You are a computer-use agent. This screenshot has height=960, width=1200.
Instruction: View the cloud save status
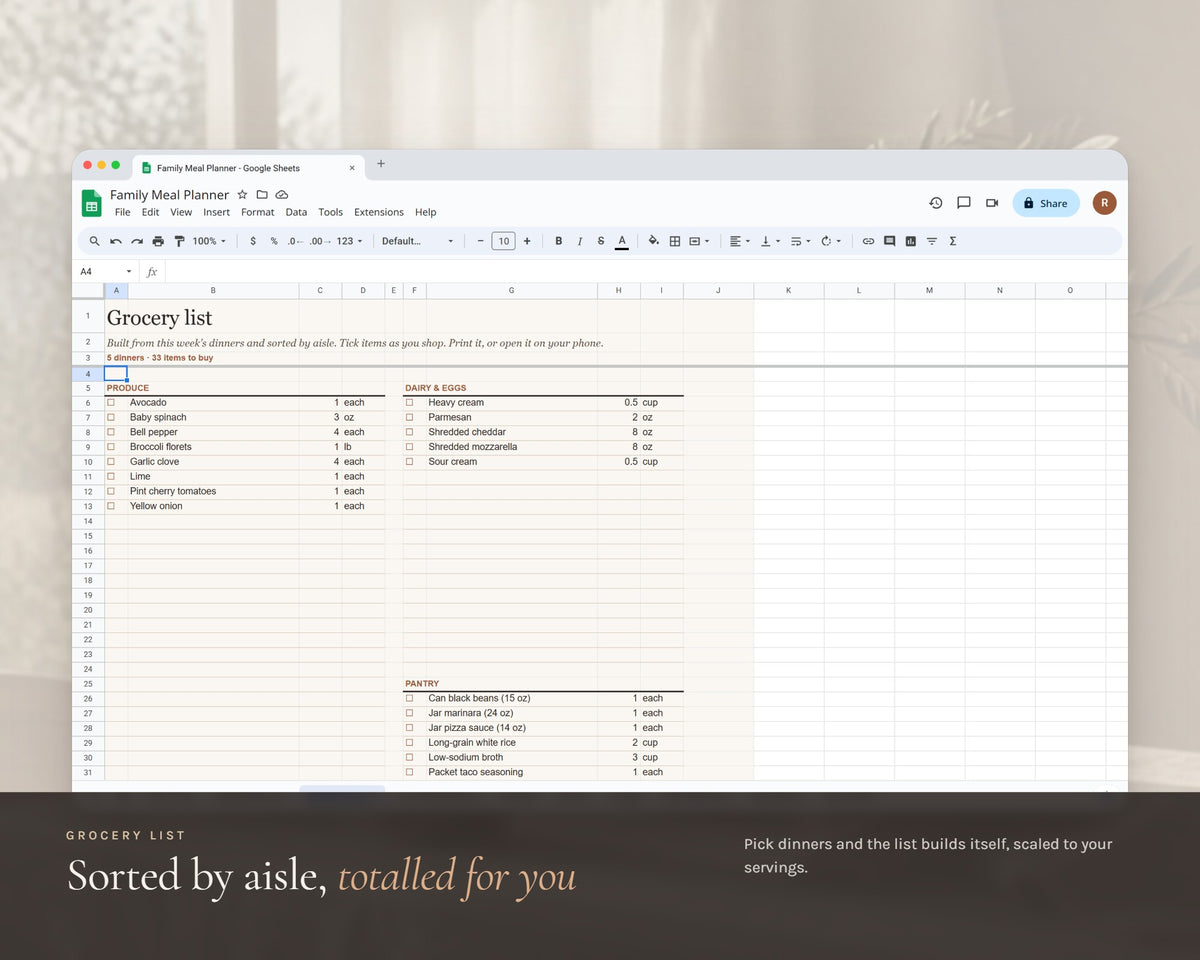(x=282, y=194)
